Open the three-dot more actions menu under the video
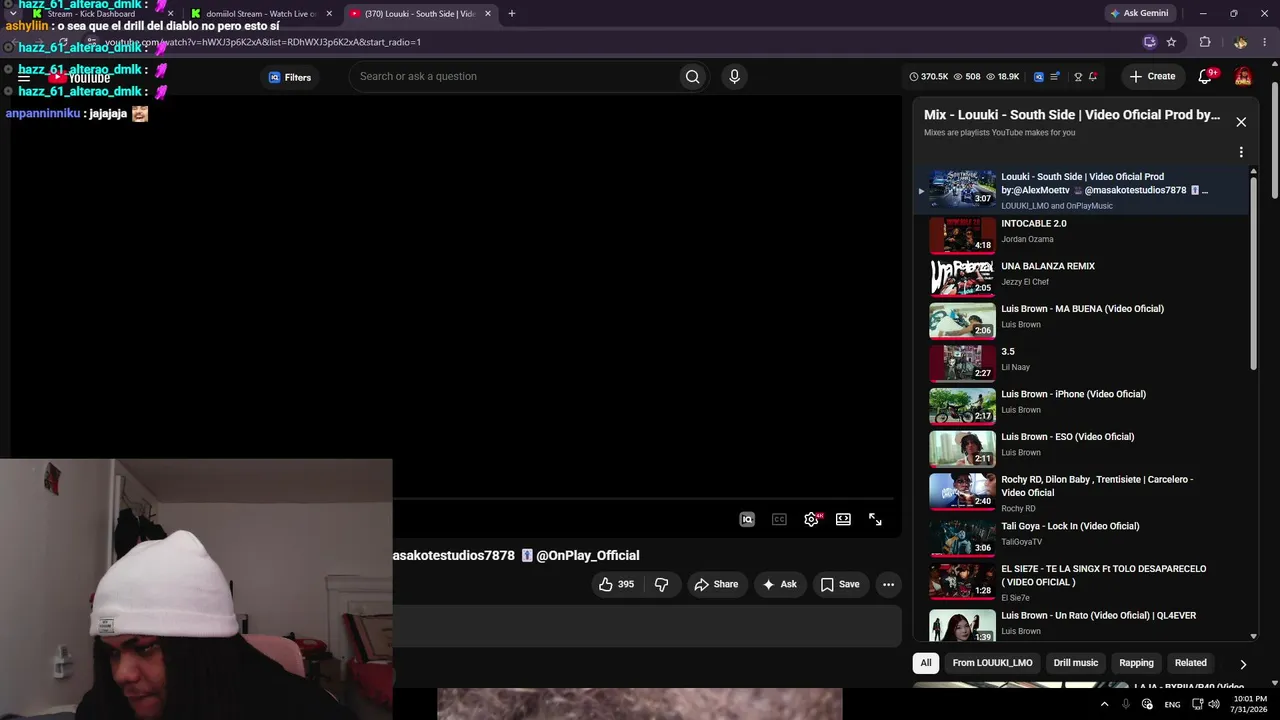Screen dimensions: 1280x720 888,584
